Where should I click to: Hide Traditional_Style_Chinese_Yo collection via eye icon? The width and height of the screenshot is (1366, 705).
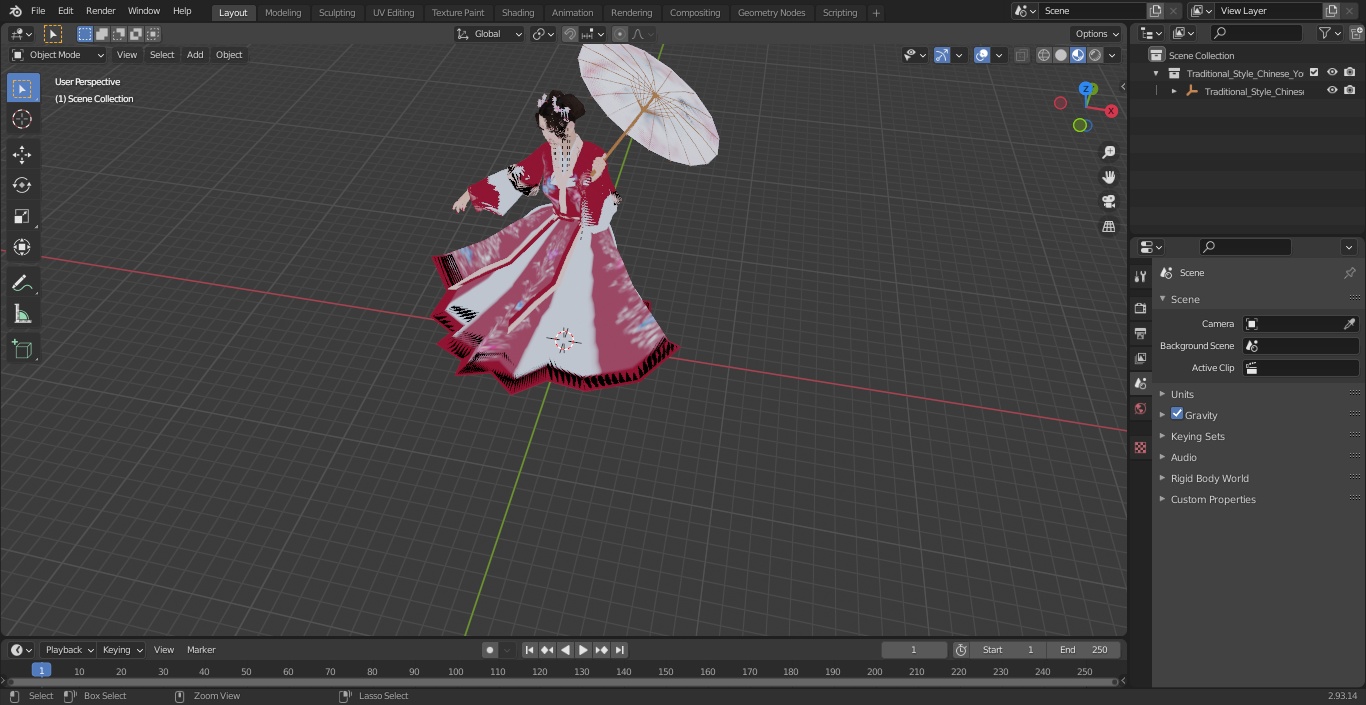click(x=1332, y=72)
